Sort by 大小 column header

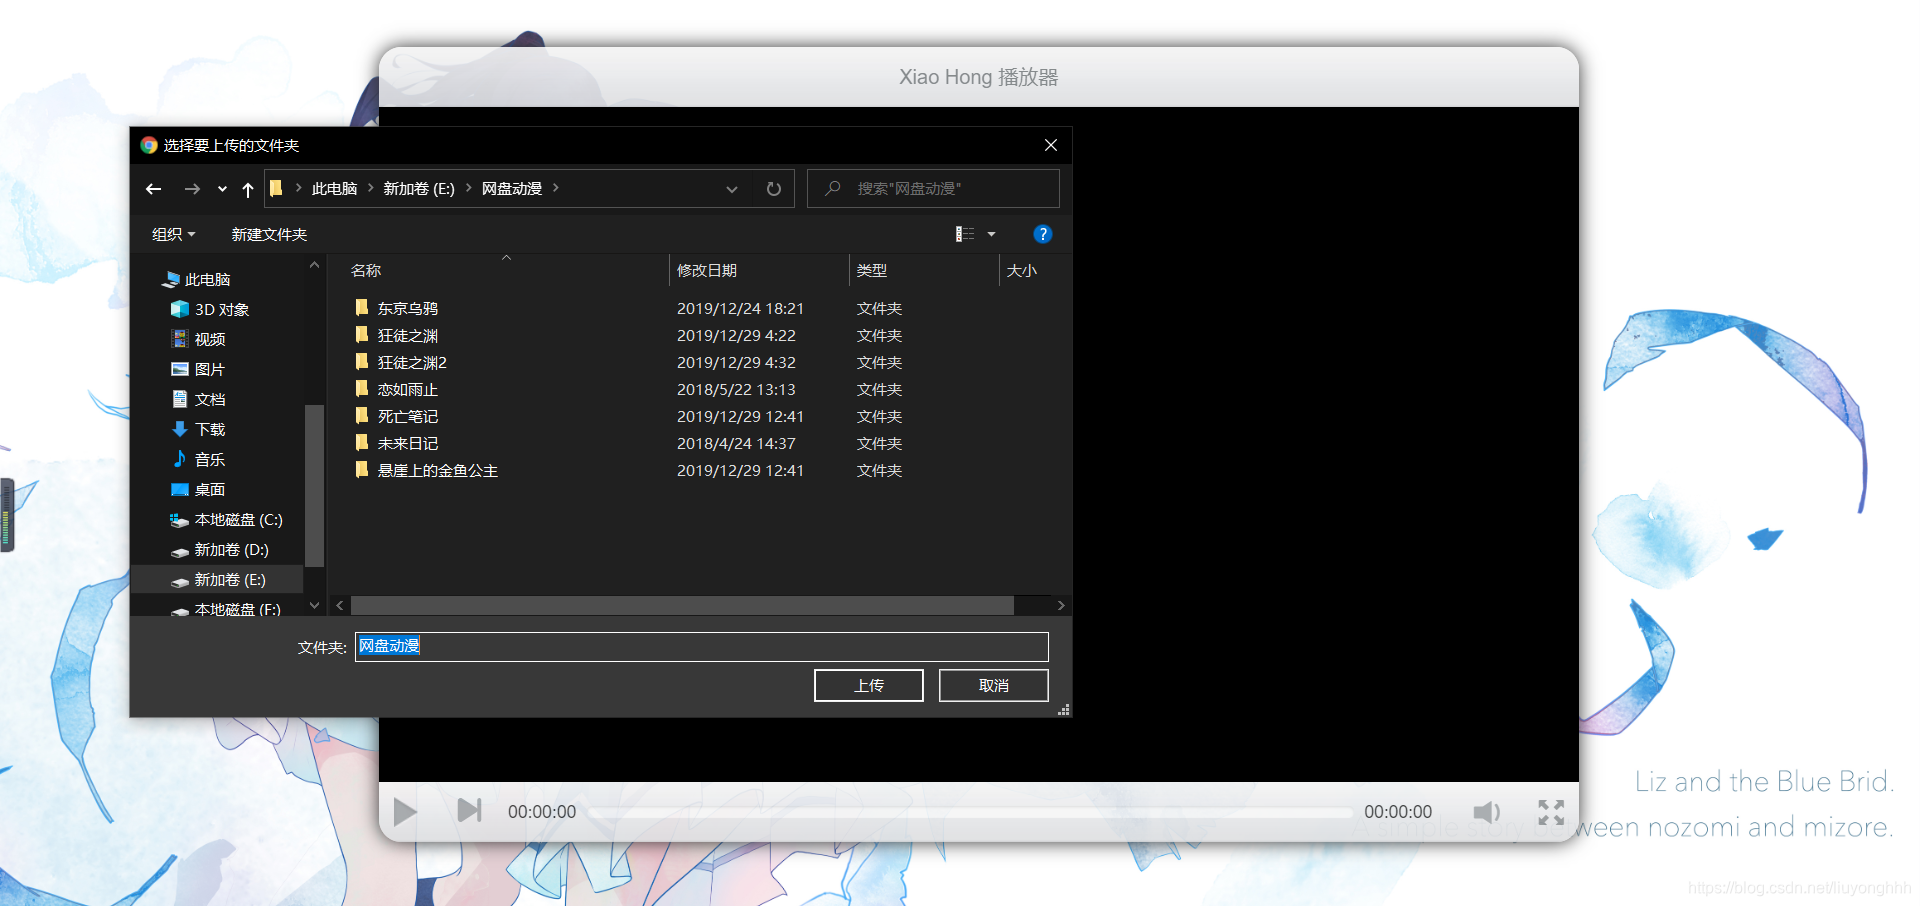(1021, 271)
